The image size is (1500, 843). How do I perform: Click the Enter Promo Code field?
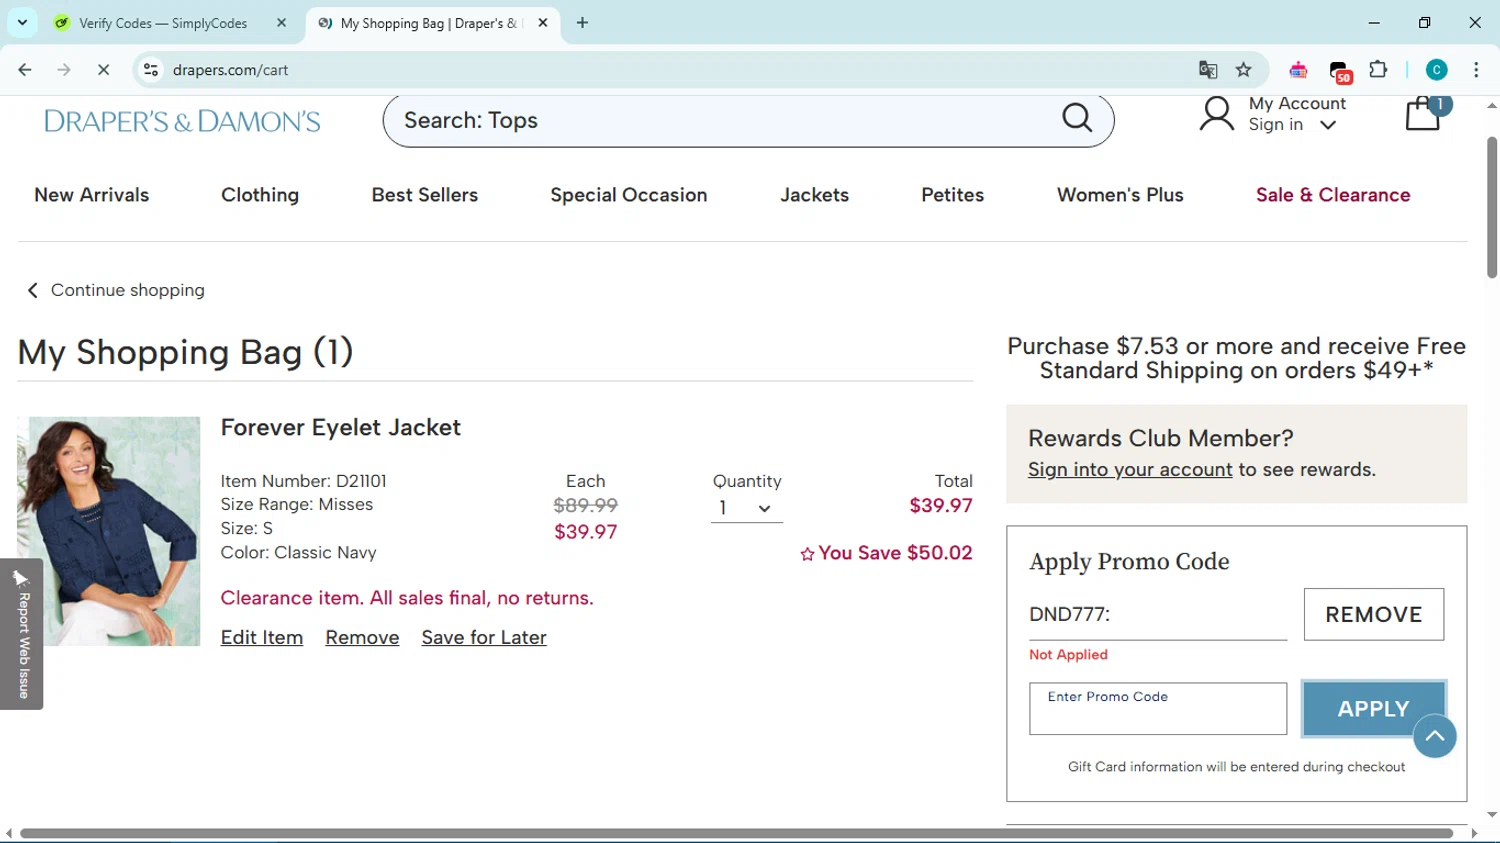(x=1158, y=709)
